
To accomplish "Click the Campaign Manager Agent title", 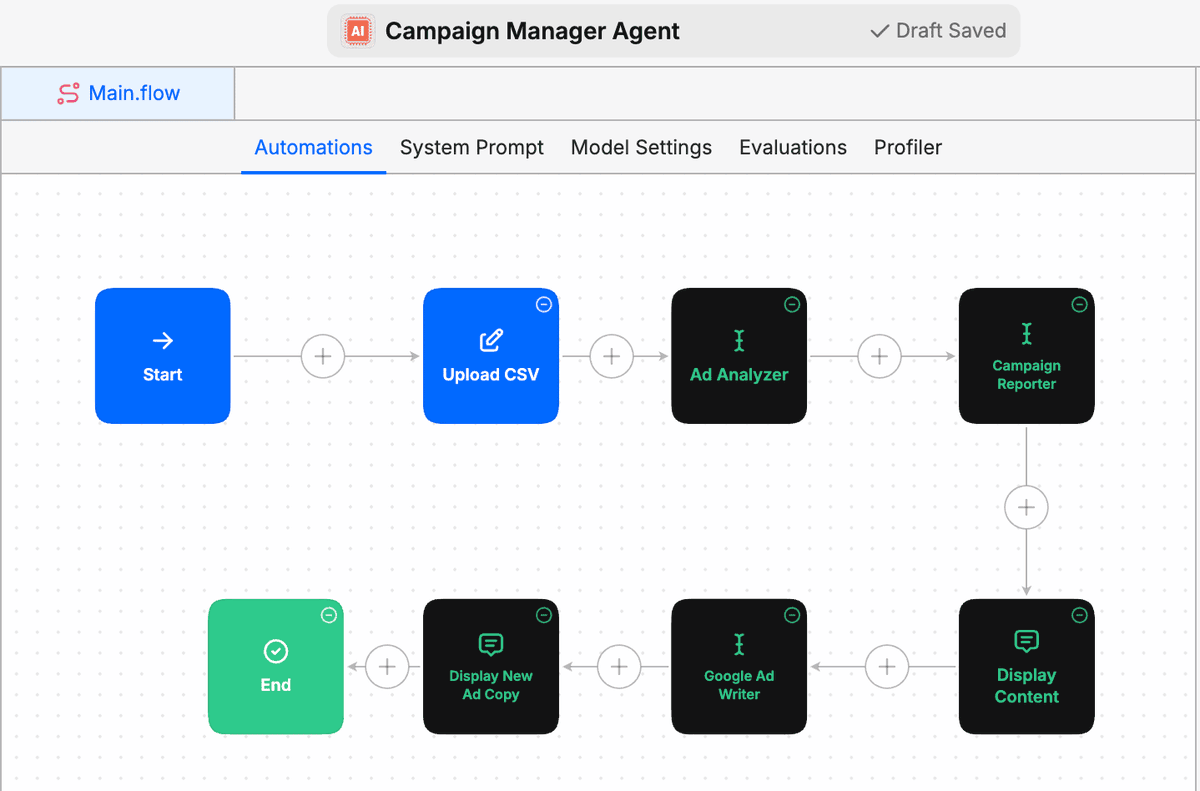I will (x=532, y=31).
